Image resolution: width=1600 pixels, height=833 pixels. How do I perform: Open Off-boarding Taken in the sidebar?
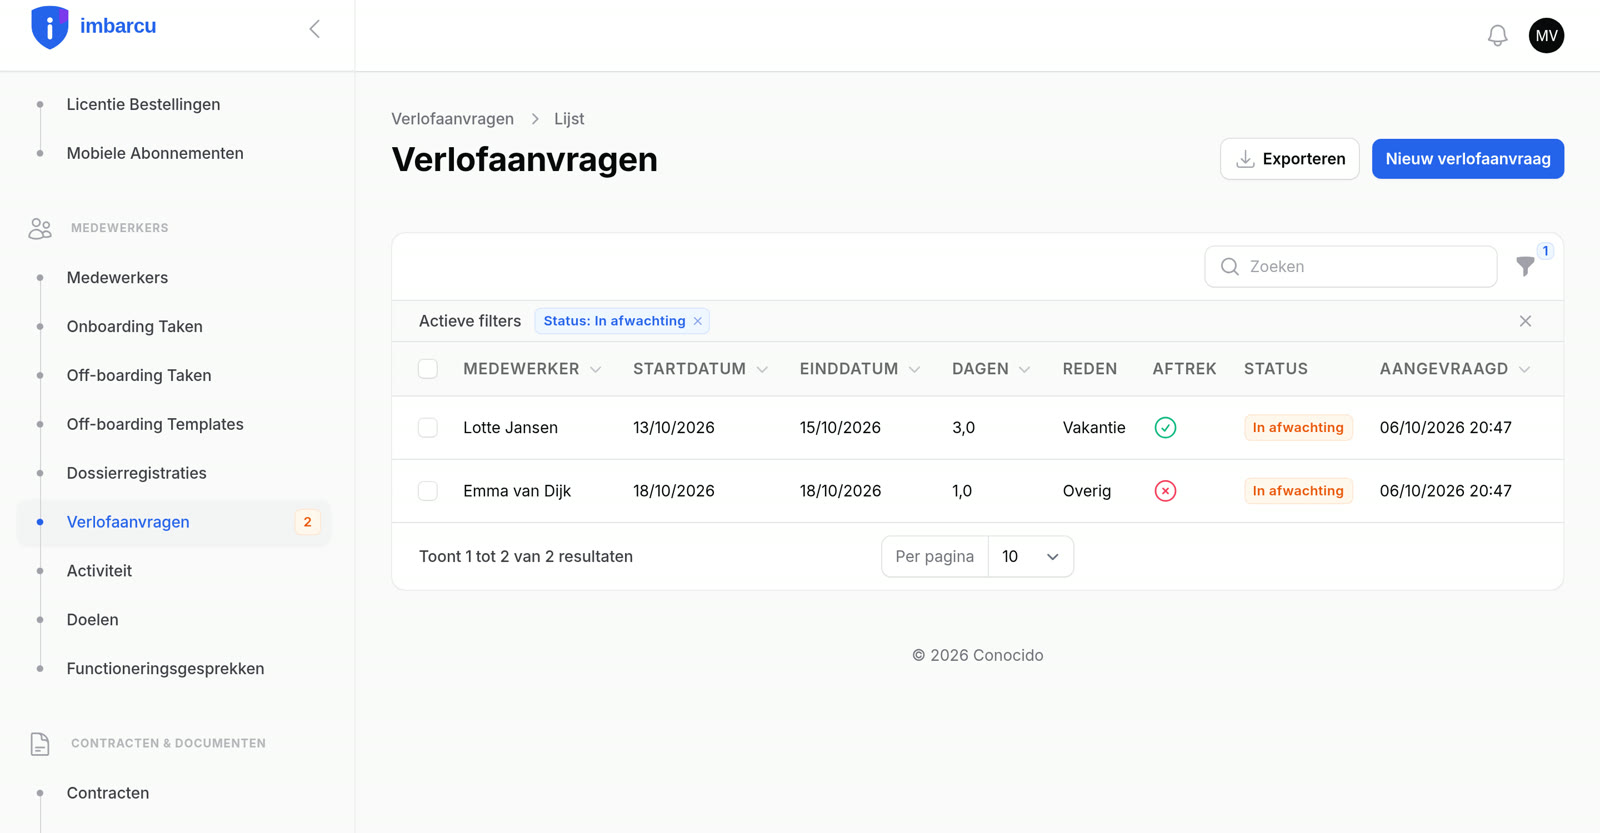(139, 376)
